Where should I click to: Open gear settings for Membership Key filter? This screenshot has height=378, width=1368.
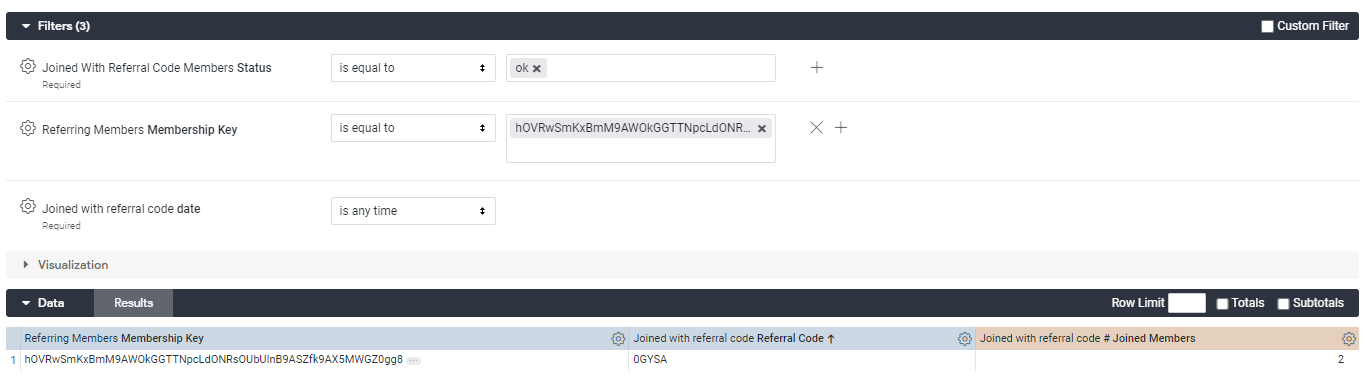pos(28,129)
